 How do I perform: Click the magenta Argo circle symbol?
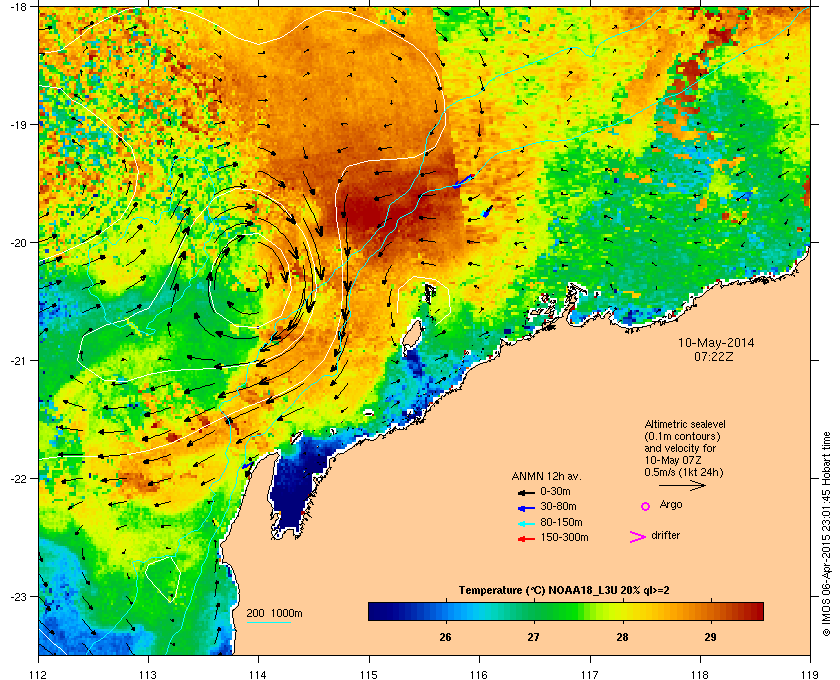click(646, 506)
